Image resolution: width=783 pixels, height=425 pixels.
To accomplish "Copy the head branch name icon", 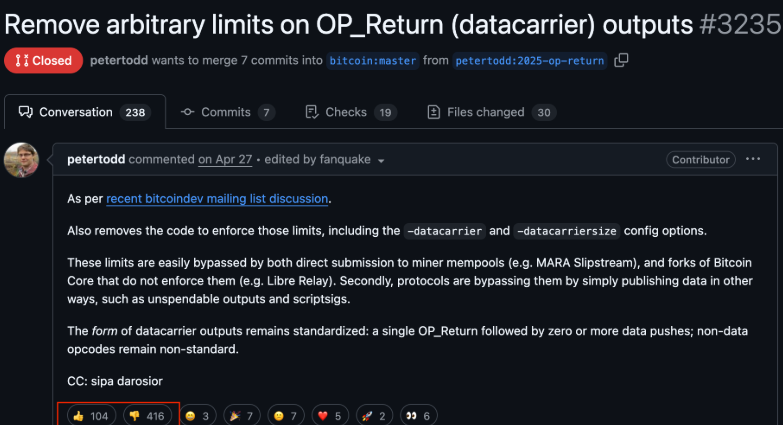I will (x=621, y=60).
